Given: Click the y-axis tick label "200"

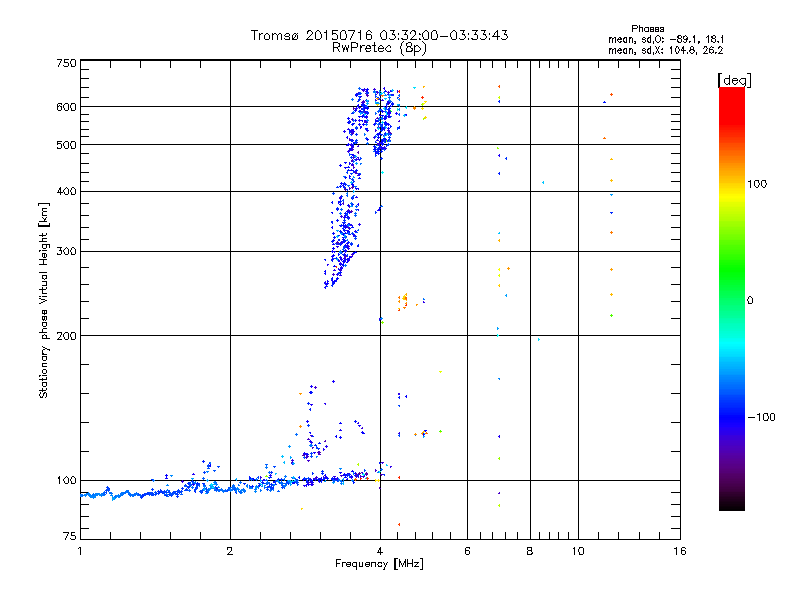Looking at the screenshot, I should click(66, 336).
